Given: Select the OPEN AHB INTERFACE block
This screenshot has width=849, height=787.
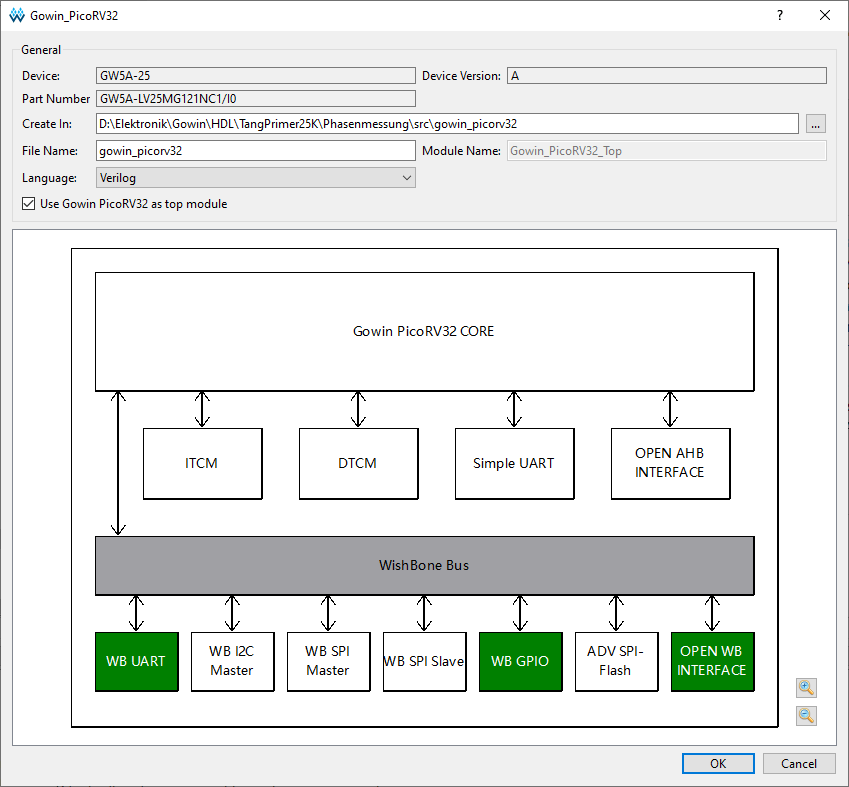Looking at the screenshot, I should click(670, 464).
